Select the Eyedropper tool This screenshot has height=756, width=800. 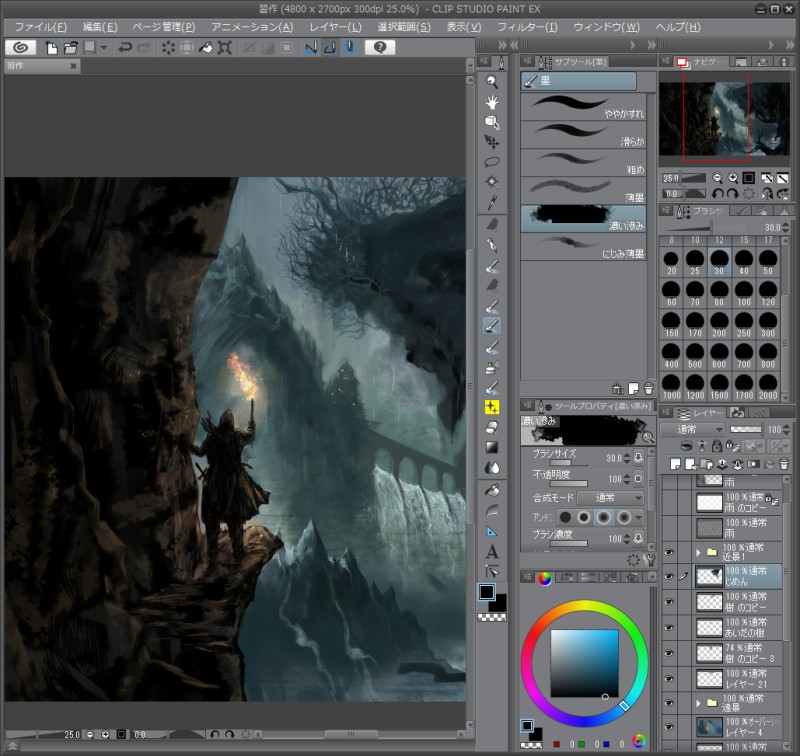492,203
